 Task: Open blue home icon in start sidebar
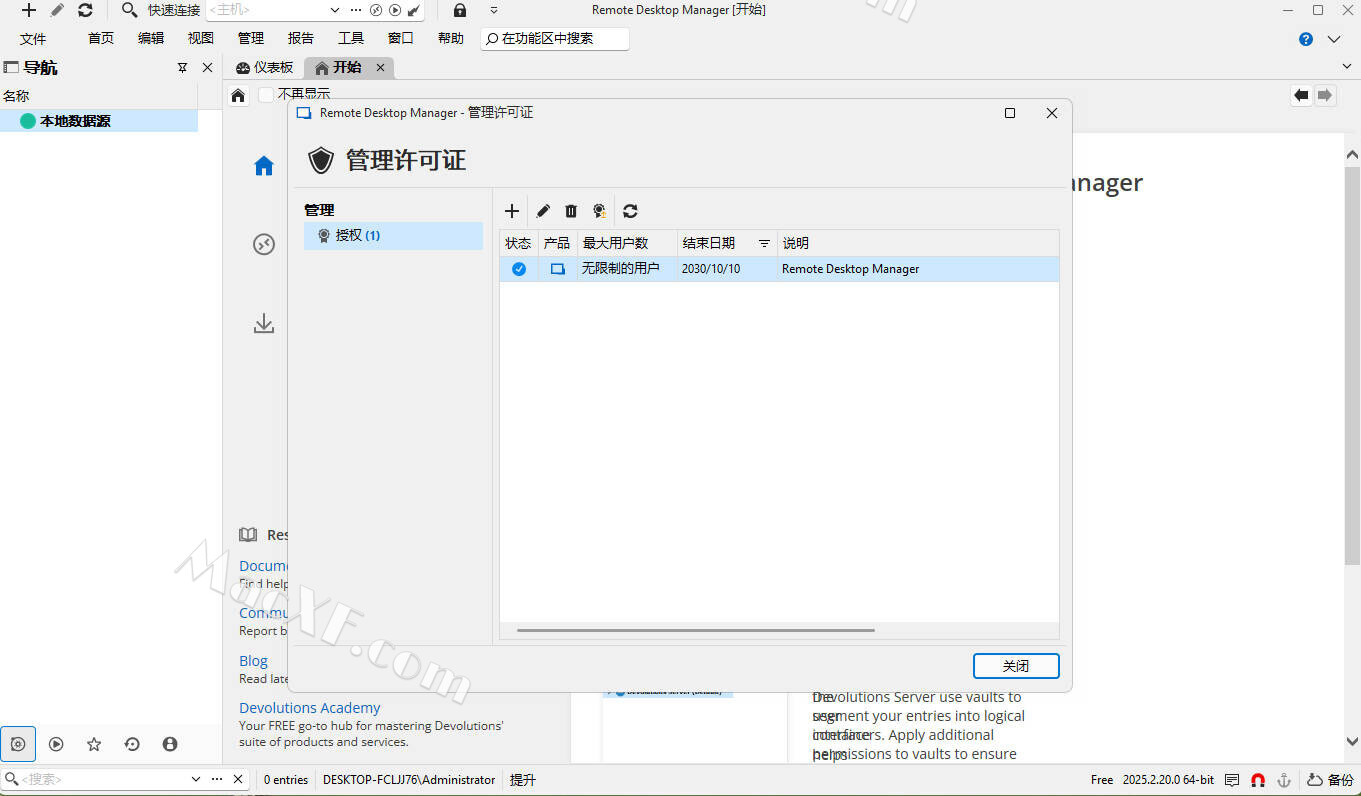pos(263,166)
